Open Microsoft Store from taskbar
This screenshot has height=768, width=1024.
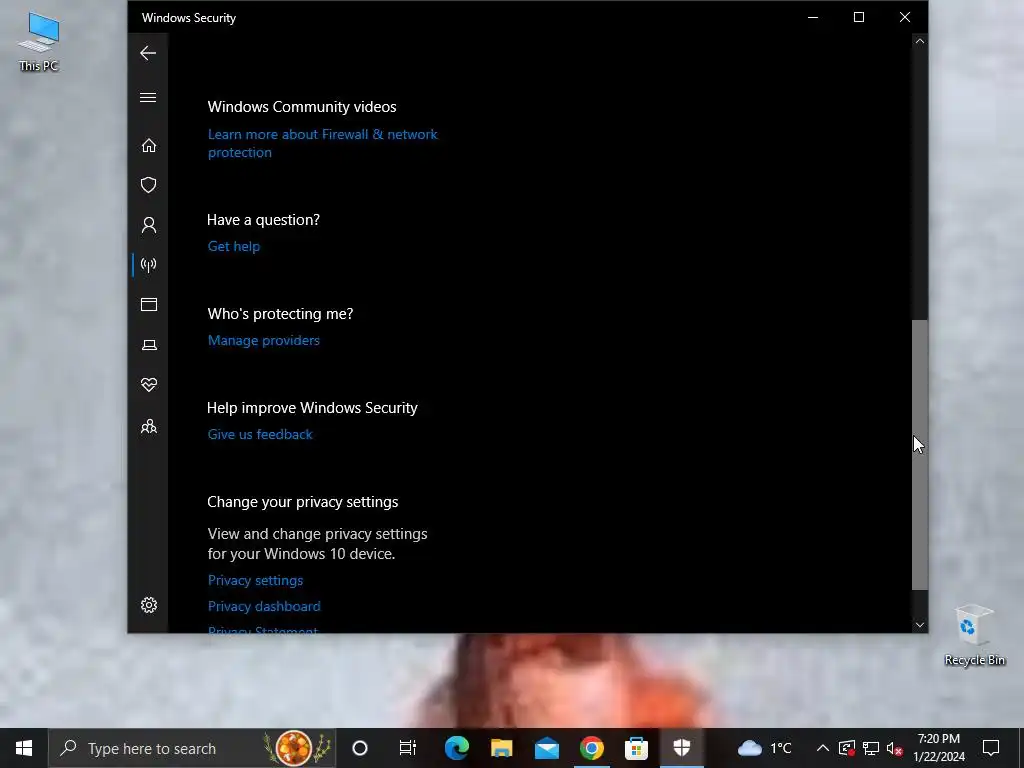pos(636,748)
